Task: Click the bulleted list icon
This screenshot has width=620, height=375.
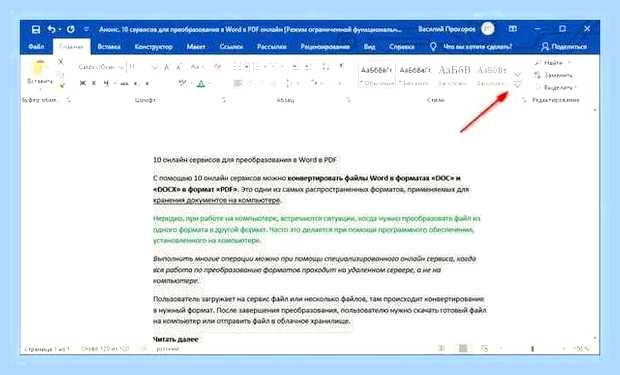Action: point(236,67)
